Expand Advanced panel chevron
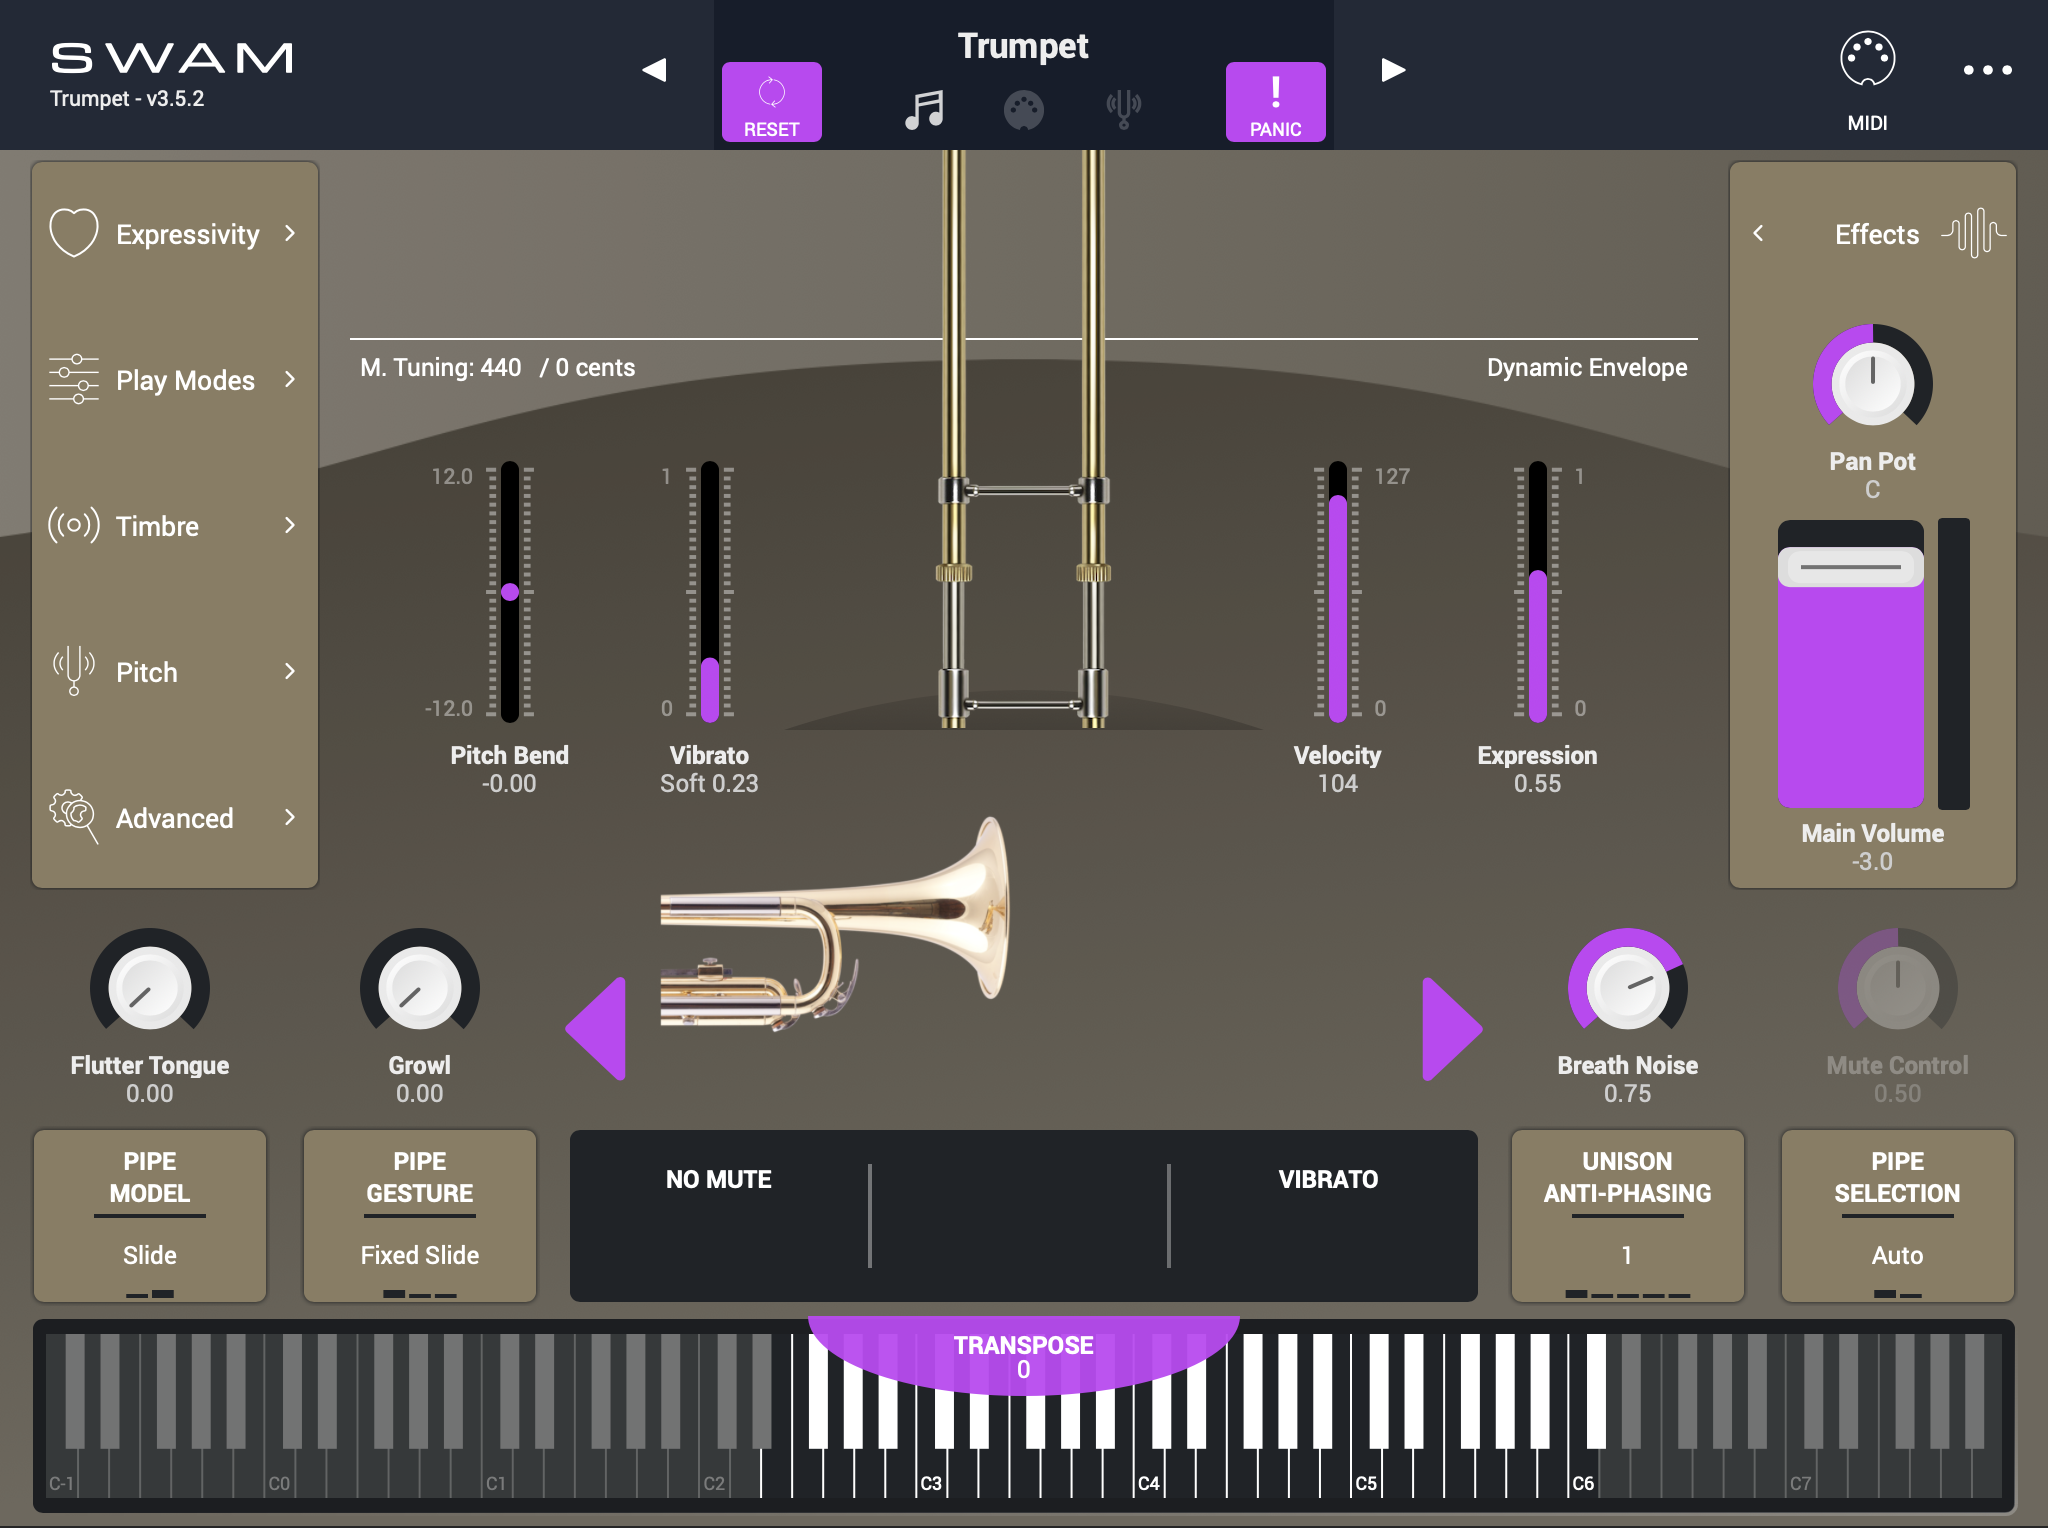This screenshot has height=1528, width=2048. [290, 817]
